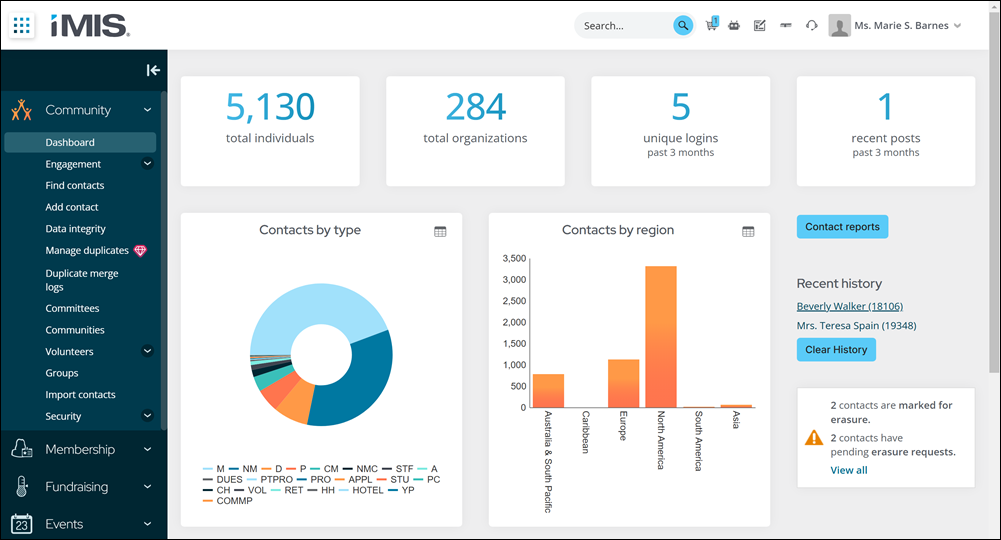Show table view for Contacts by region

point(748,232)
